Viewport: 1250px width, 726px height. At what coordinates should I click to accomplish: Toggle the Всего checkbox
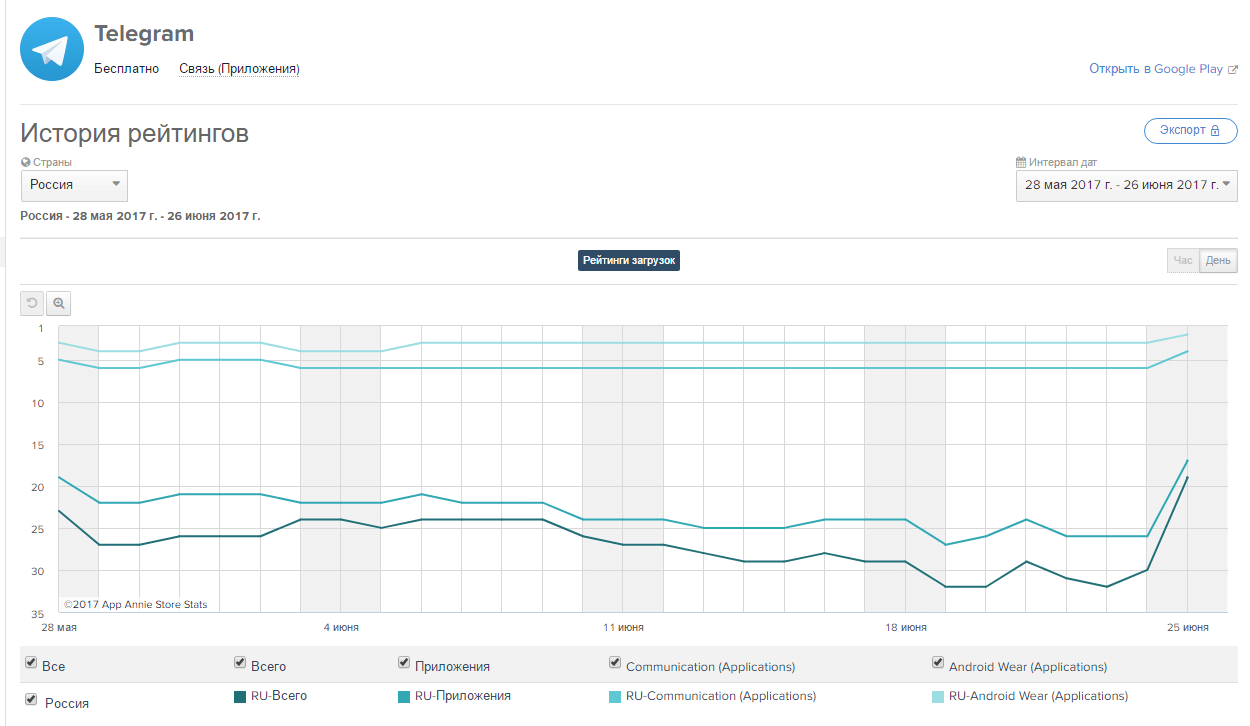[240, 662]
